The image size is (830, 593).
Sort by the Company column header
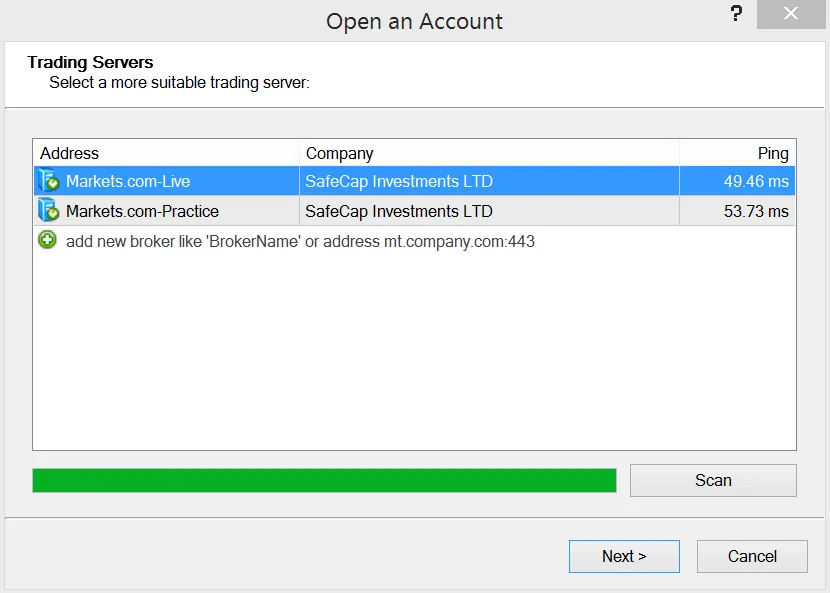(x=489, y=153)
